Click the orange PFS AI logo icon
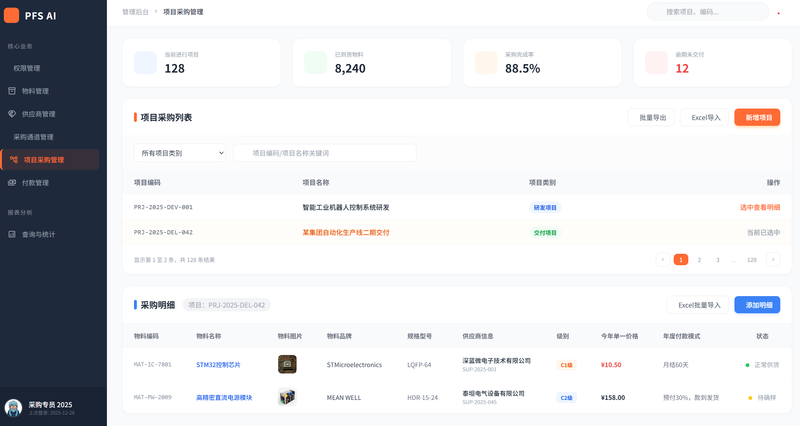800x426 pixels. pos(12,15)
